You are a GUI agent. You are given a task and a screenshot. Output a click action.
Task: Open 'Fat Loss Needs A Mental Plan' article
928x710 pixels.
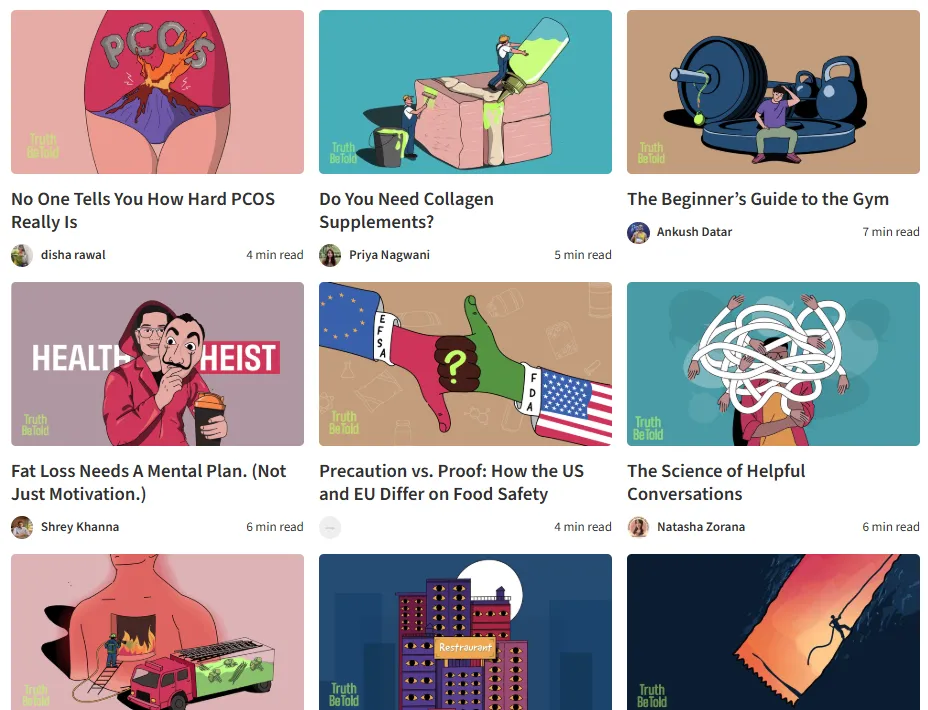click(x=149, y=483)
